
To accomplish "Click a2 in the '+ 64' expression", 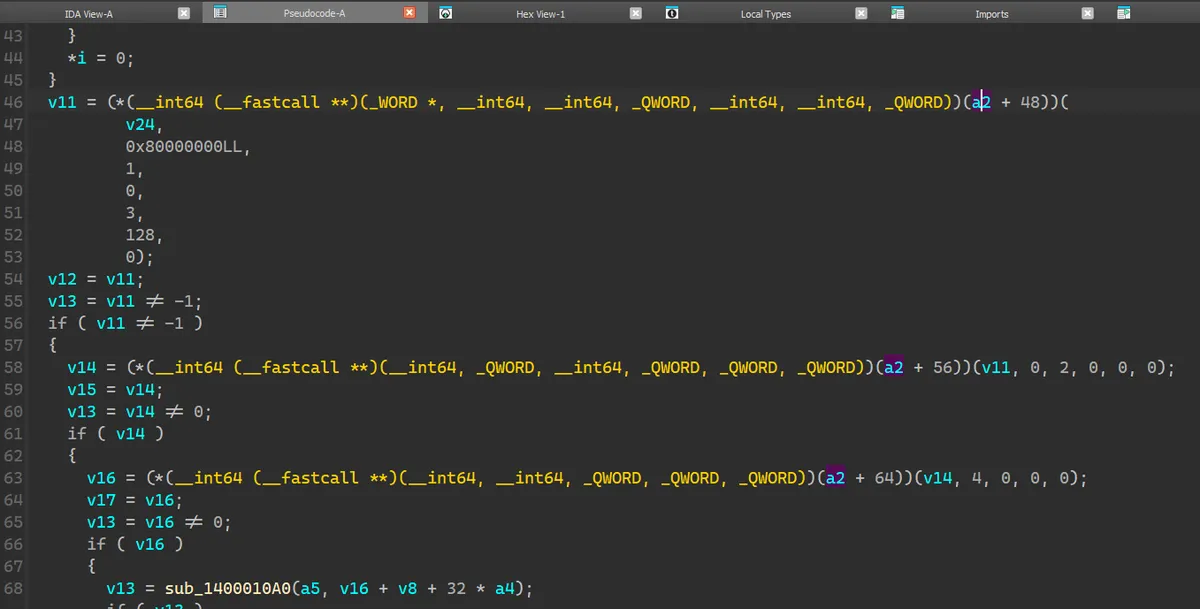I will pyautogui.click(x=835, y=478).
